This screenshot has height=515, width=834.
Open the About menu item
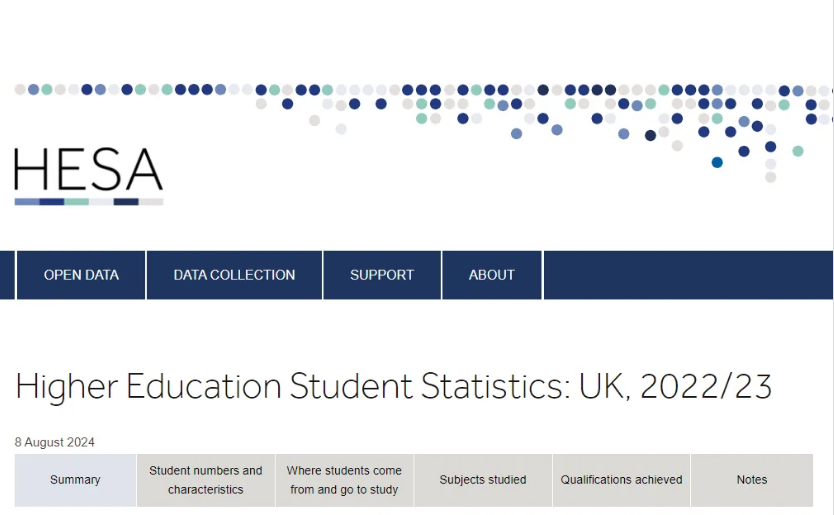click(x=492, y=275)
